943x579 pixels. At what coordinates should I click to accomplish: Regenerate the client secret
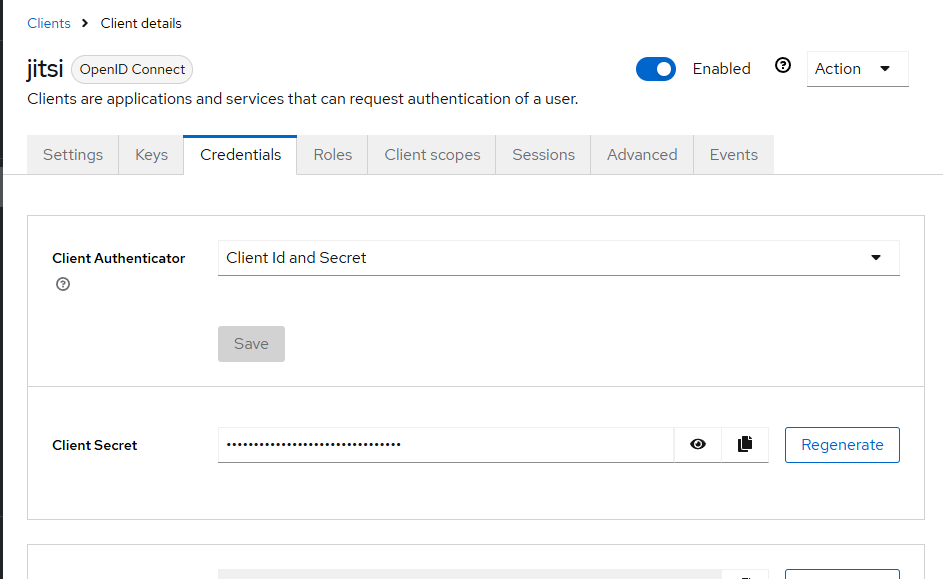[842, 445]
